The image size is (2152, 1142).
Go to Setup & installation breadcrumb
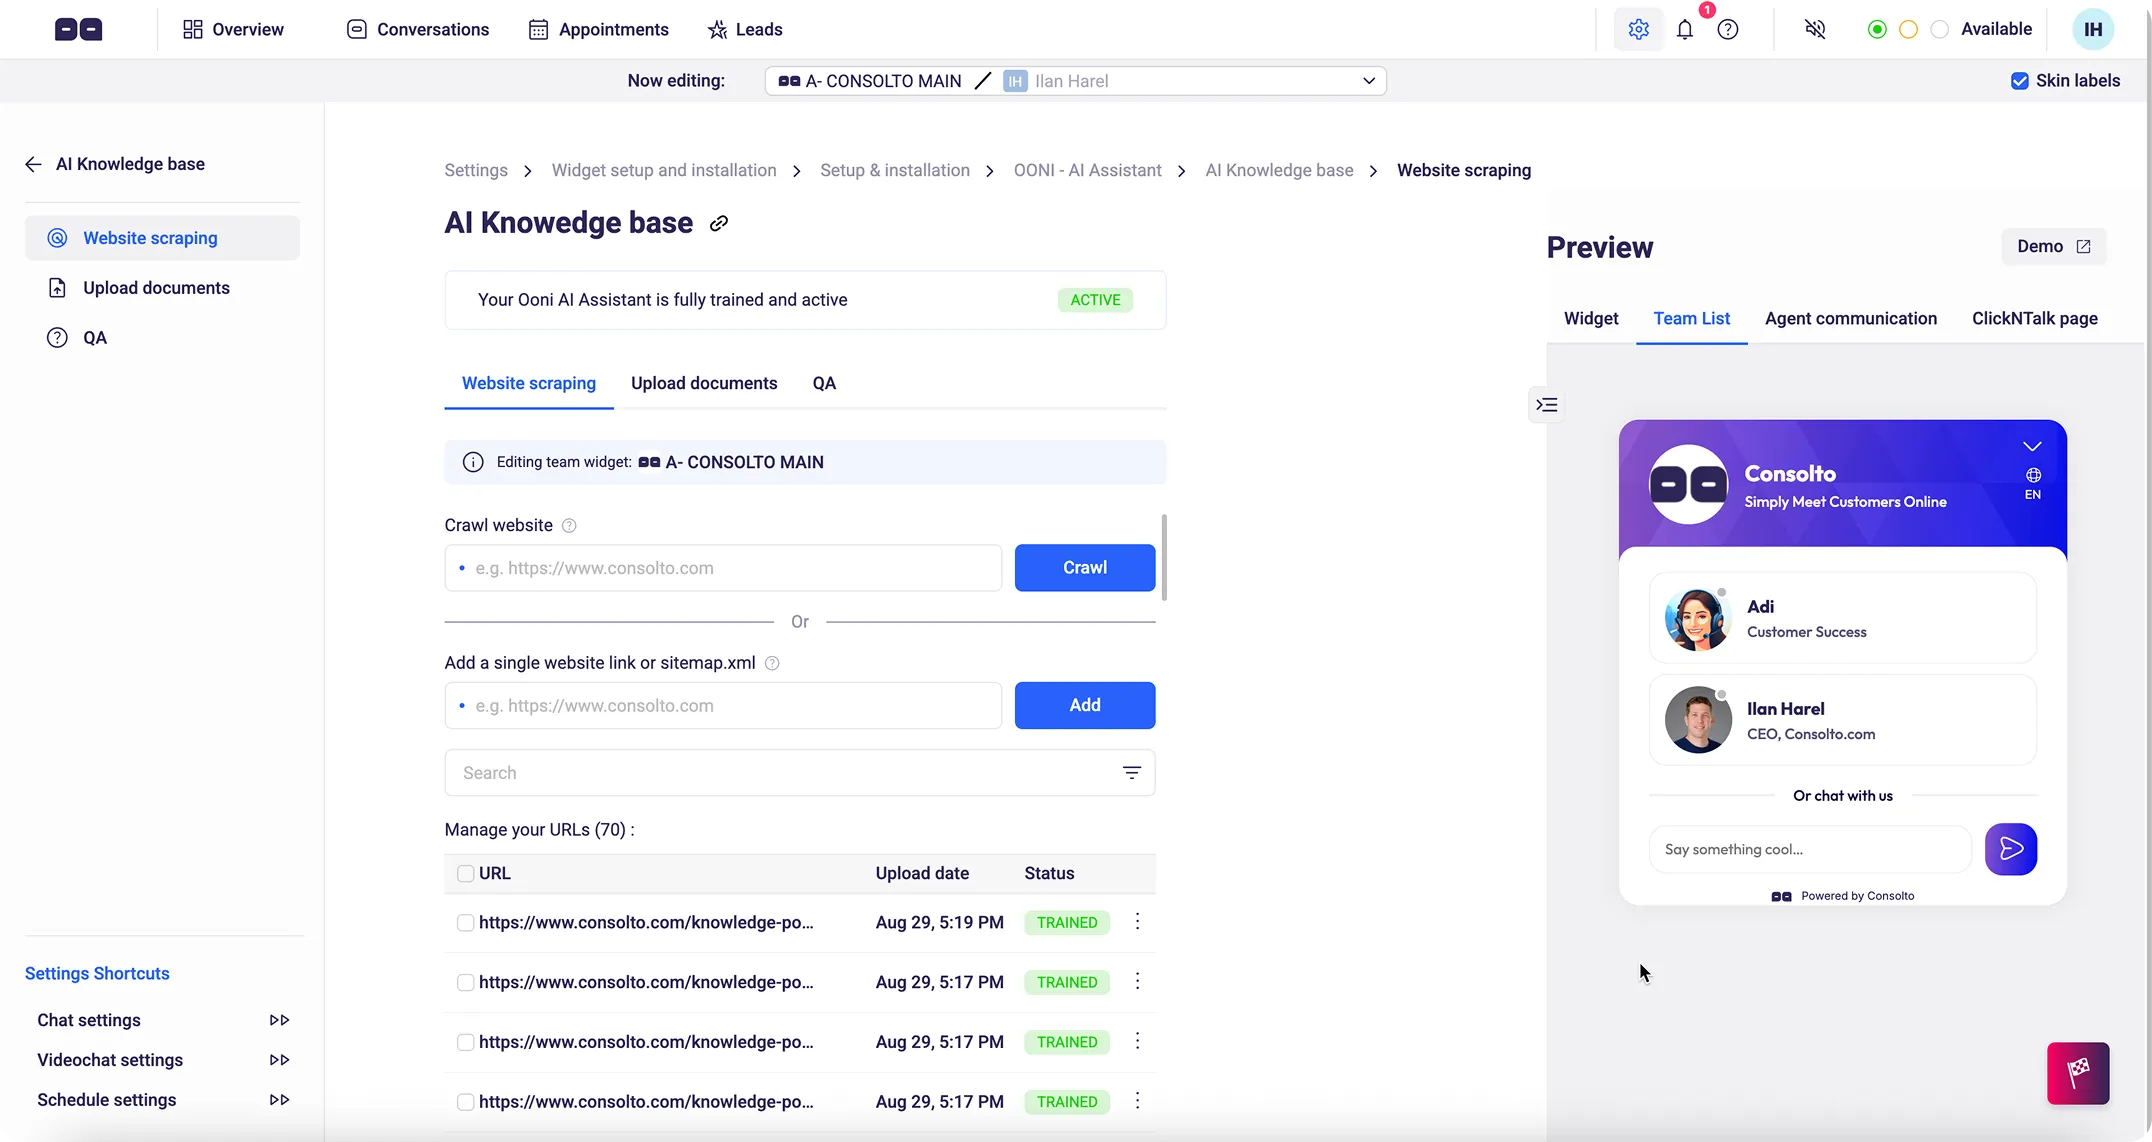[x=895, y=170]
